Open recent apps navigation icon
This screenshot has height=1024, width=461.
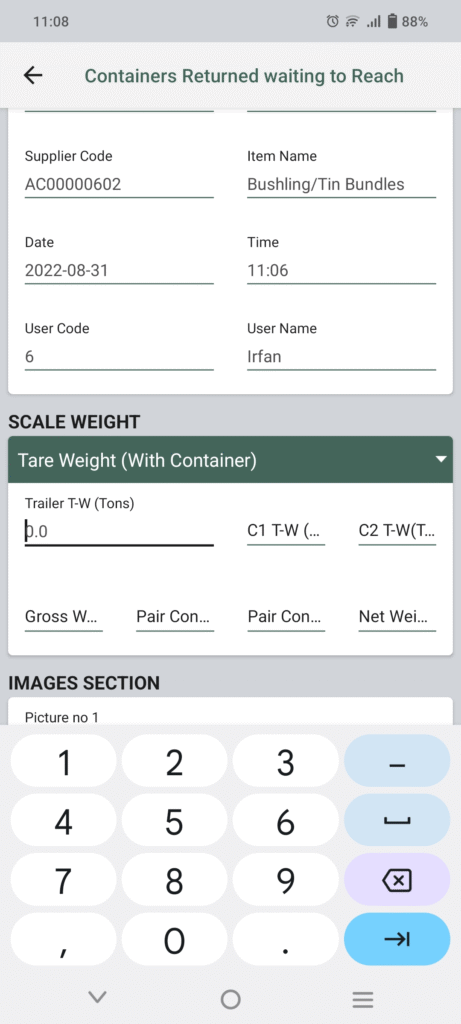(x=363, y=999)
